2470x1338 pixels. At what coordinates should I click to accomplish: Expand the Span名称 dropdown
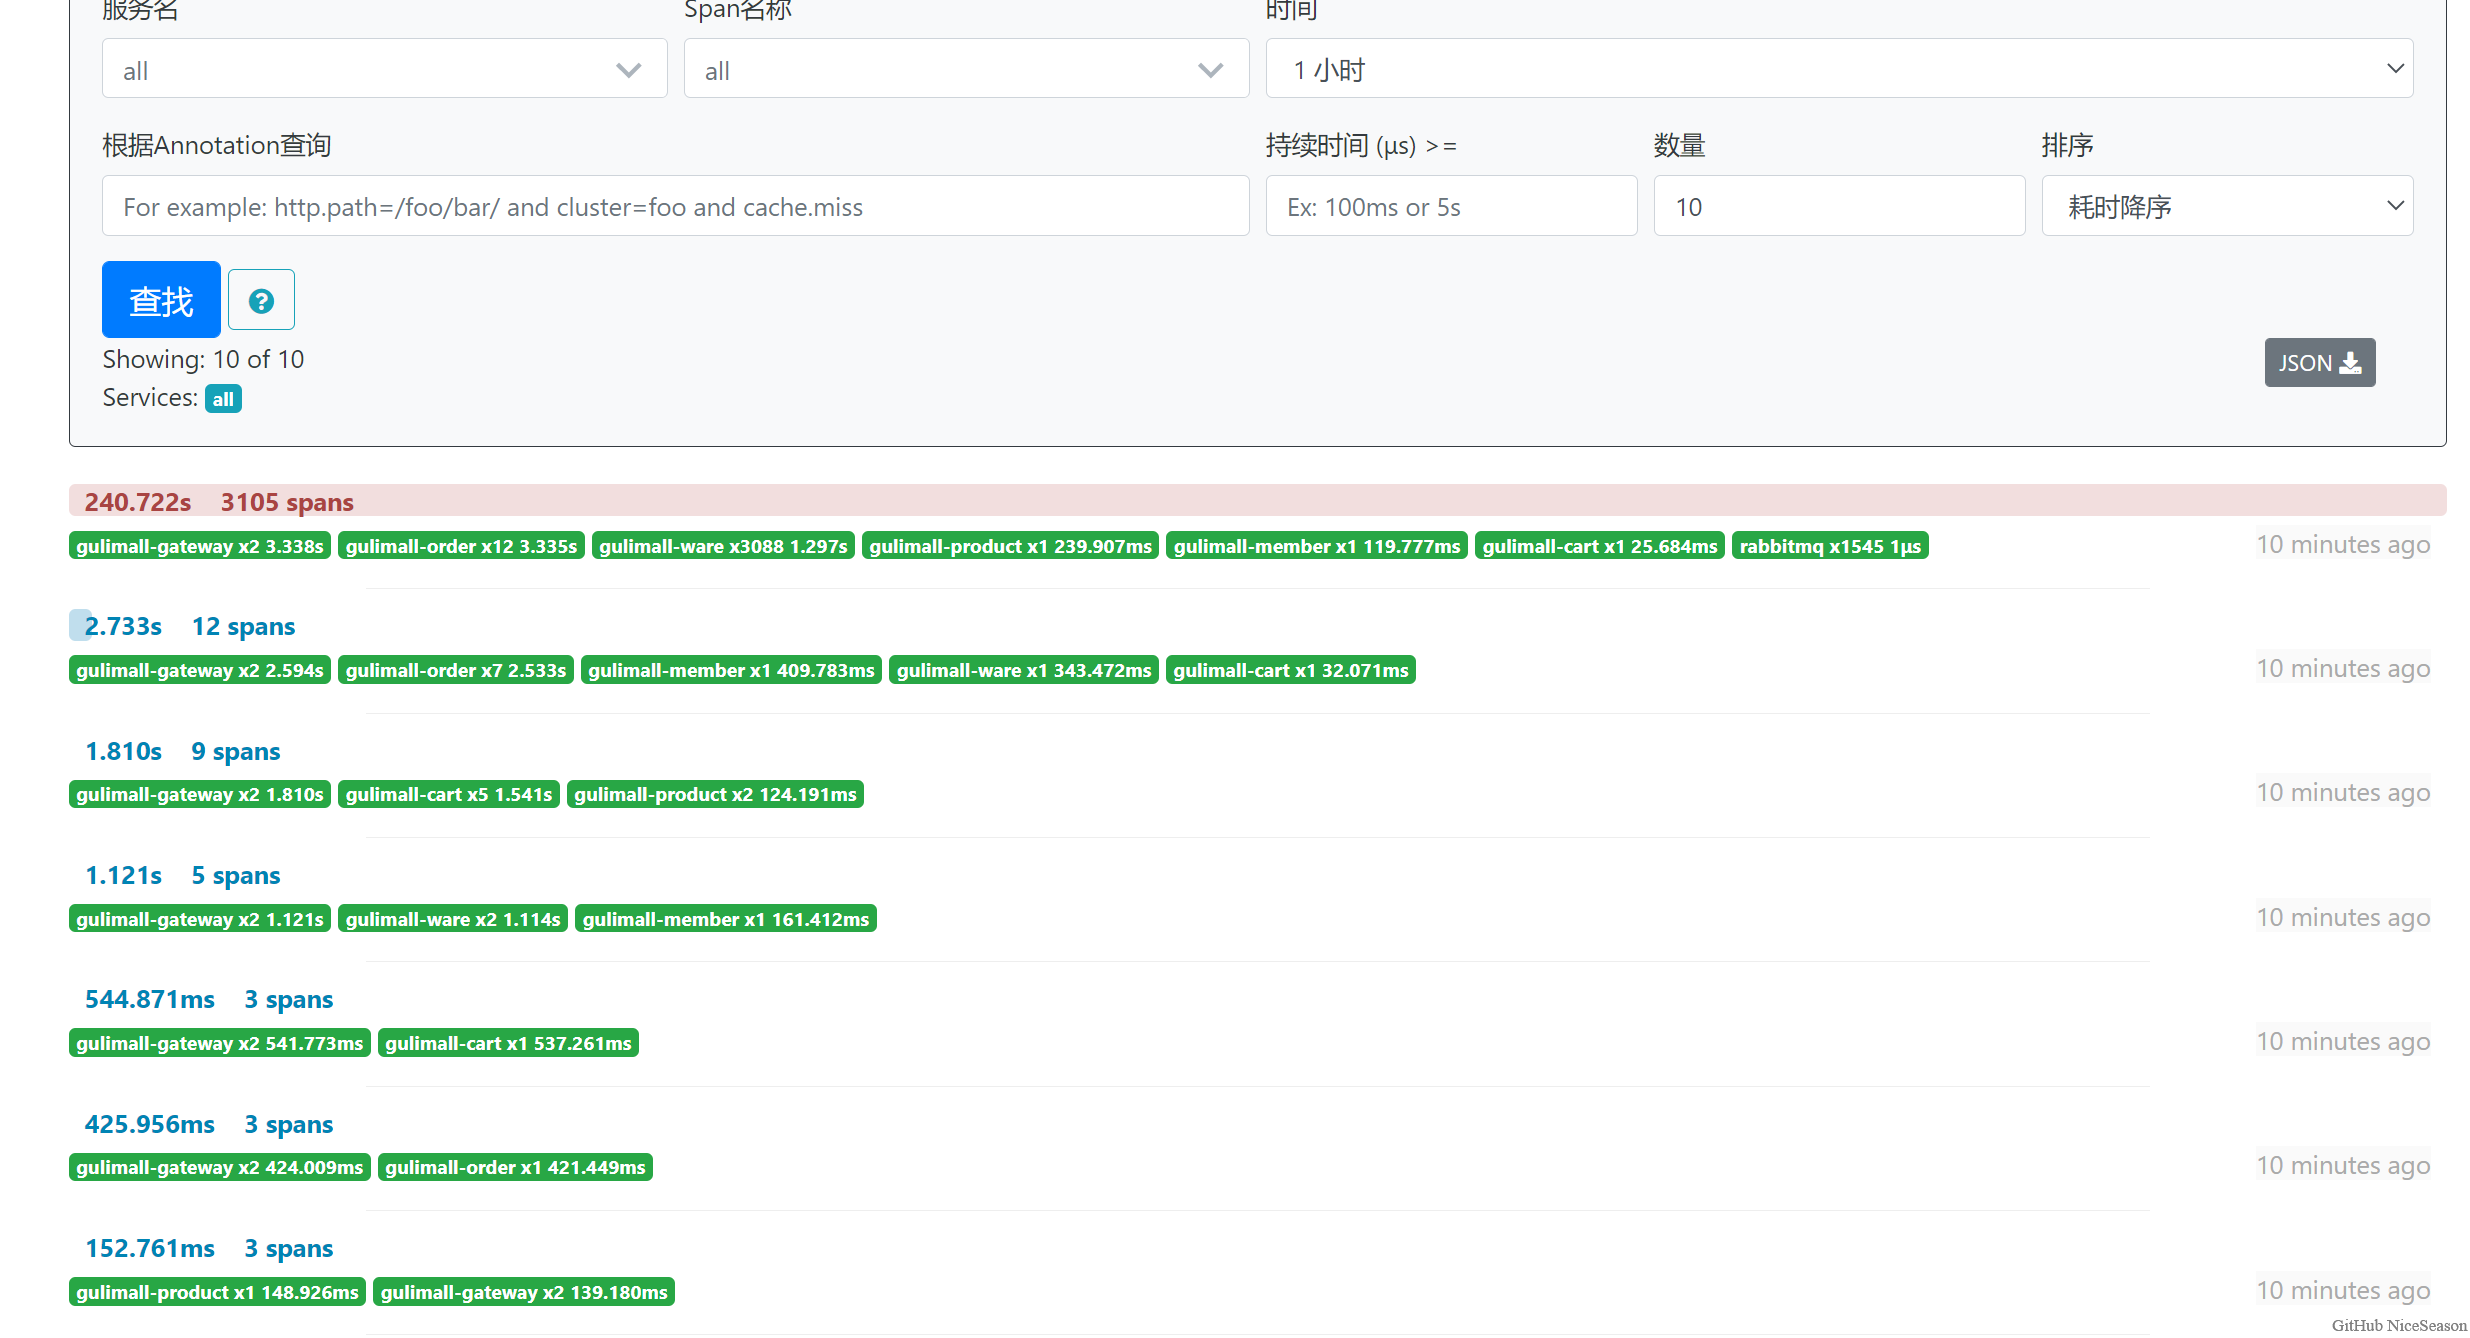pyautogui.click(x=966, y=70)
